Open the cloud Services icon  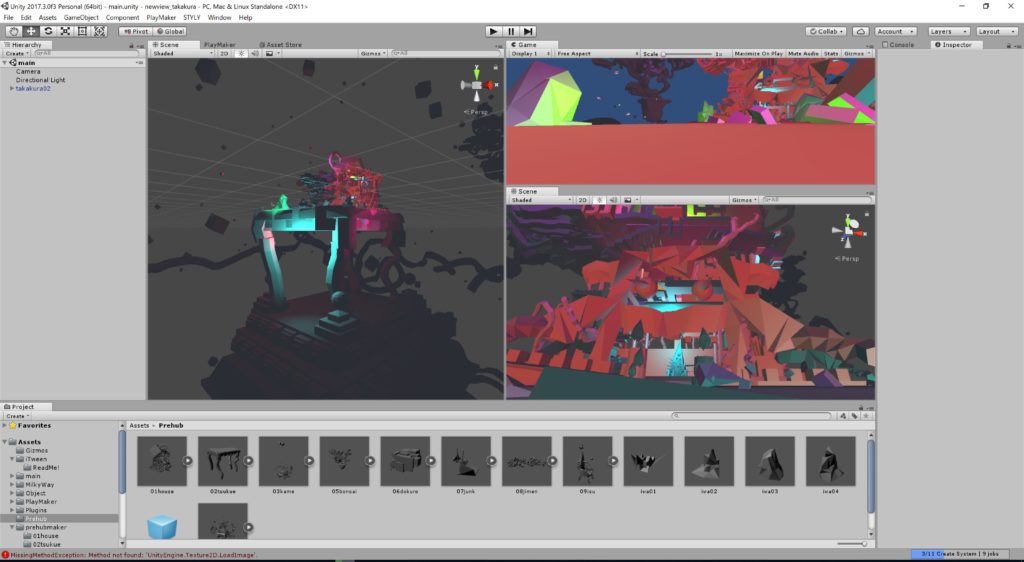tap(860, 31)
